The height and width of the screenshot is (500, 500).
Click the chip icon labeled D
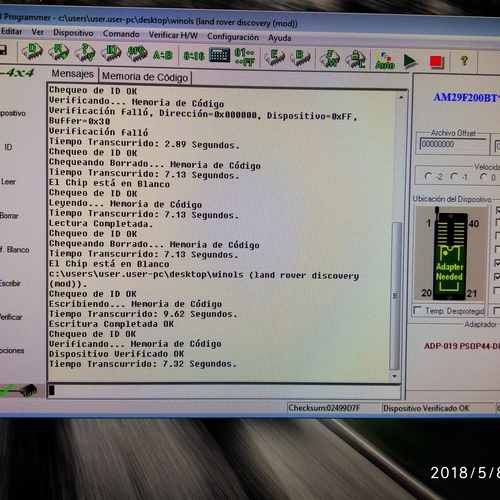click(32, 51)
